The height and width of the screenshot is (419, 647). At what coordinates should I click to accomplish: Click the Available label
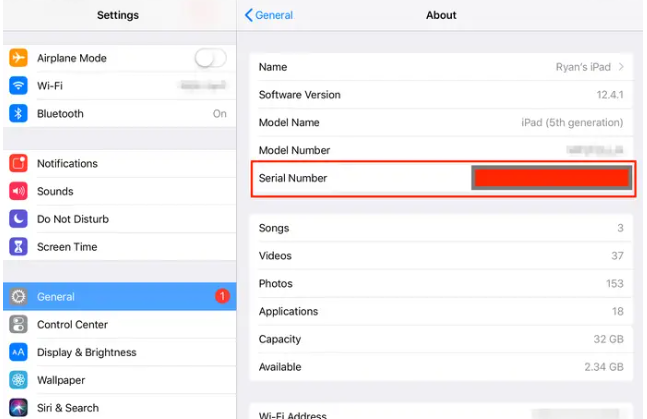click(x=280, y=367)
